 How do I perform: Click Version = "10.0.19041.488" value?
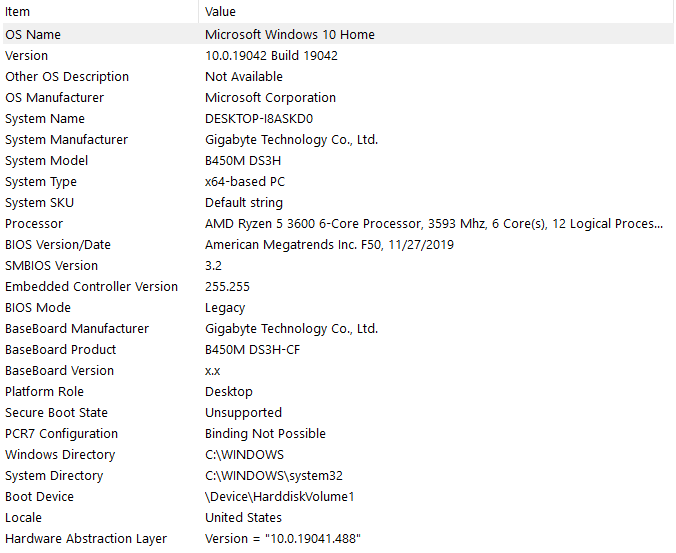point(283,539)
